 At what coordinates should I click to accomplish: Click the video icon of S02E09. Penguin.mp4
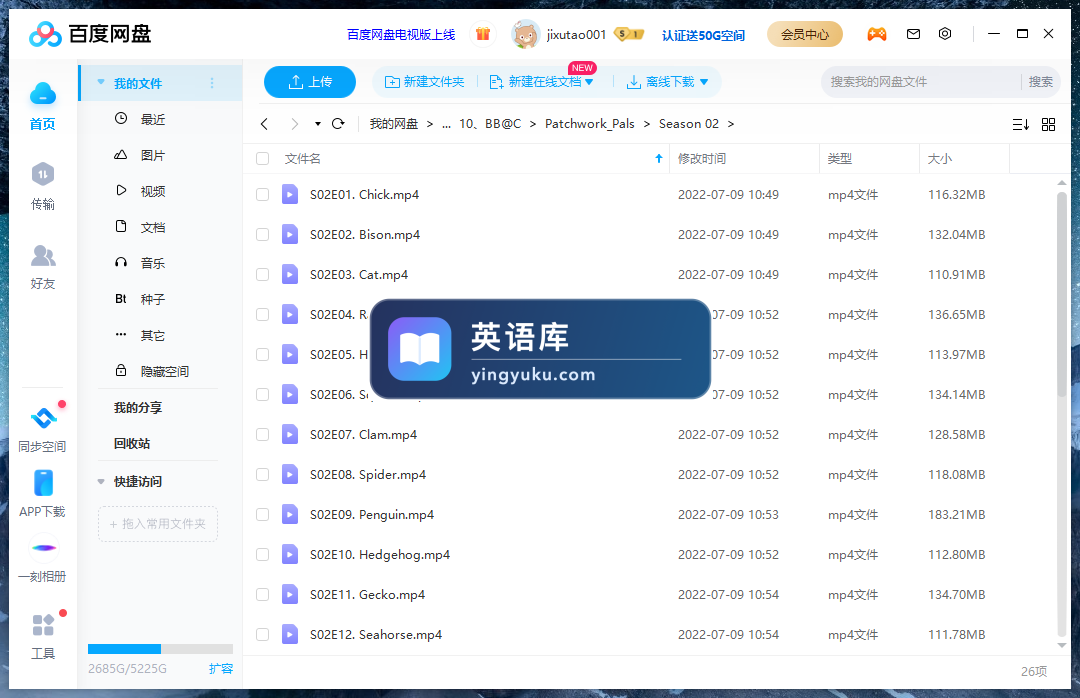coord(290,514)
